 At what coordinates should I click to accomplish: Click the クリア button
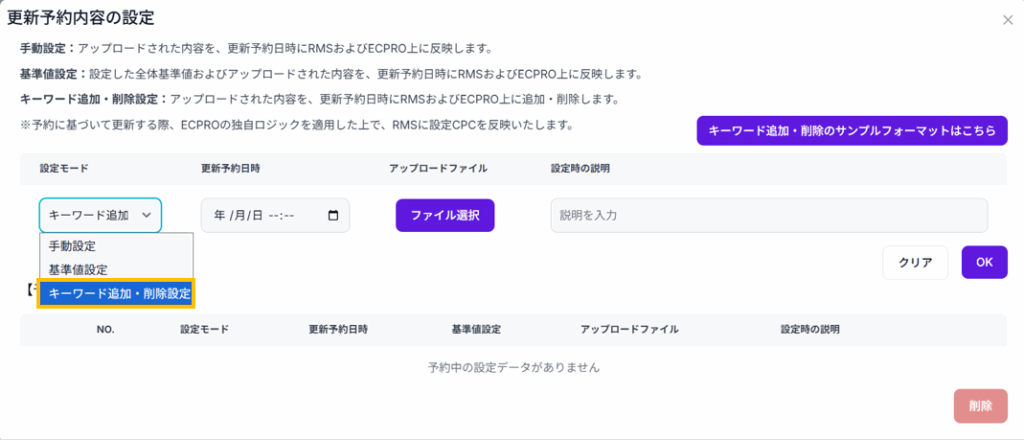click(x=915, y=263)
